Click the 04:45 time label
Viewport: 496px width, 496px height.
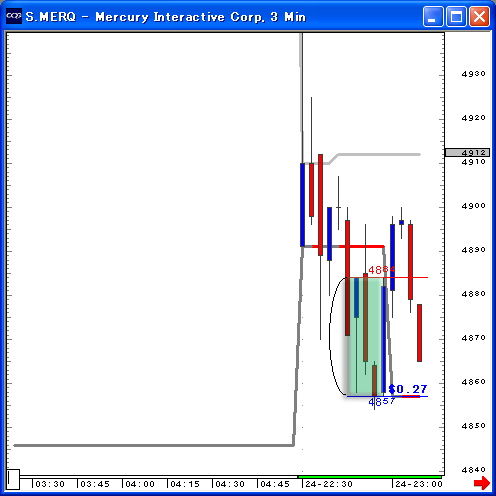click(275, 484)
